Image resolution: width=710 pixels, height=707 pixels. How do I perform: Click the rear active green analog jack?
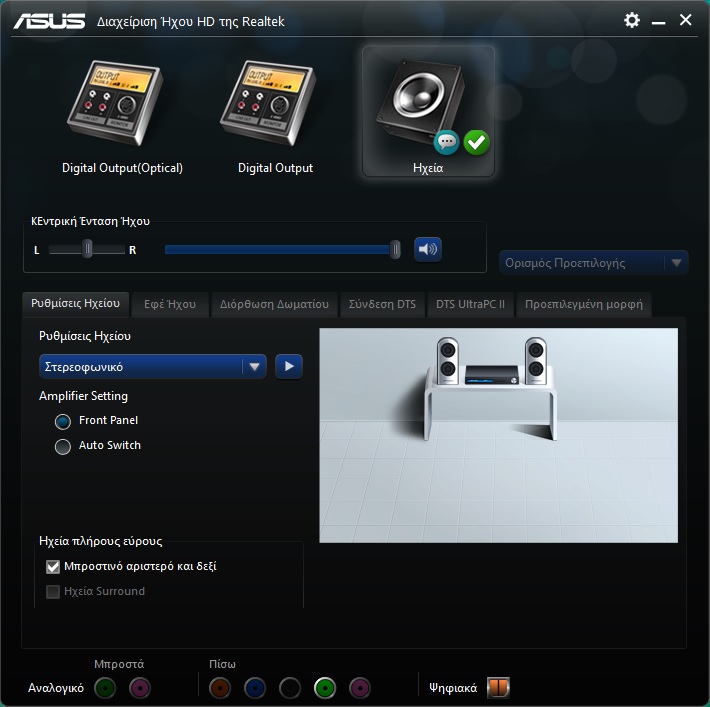pyautogui.click(x=325, y=688)
